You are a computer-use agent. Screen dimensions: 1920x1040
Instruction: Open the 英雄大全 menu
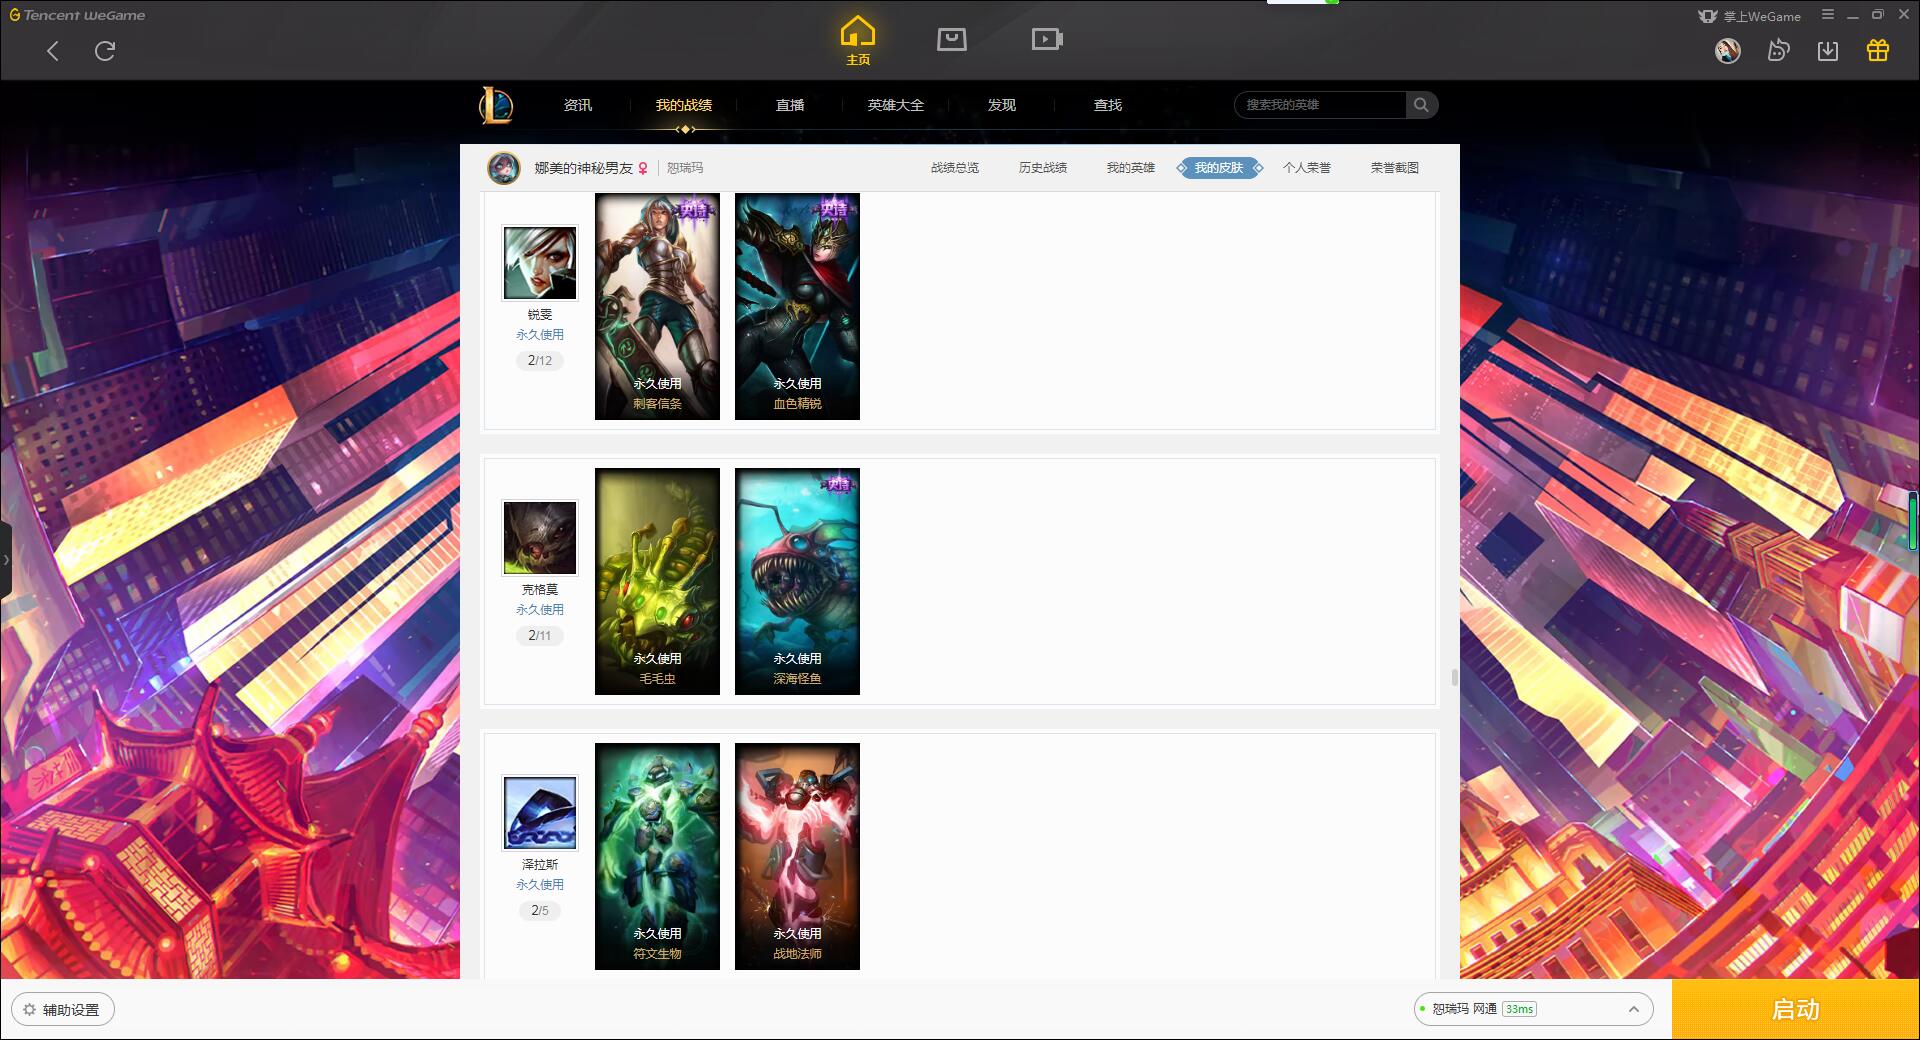(x=896, y=105)
